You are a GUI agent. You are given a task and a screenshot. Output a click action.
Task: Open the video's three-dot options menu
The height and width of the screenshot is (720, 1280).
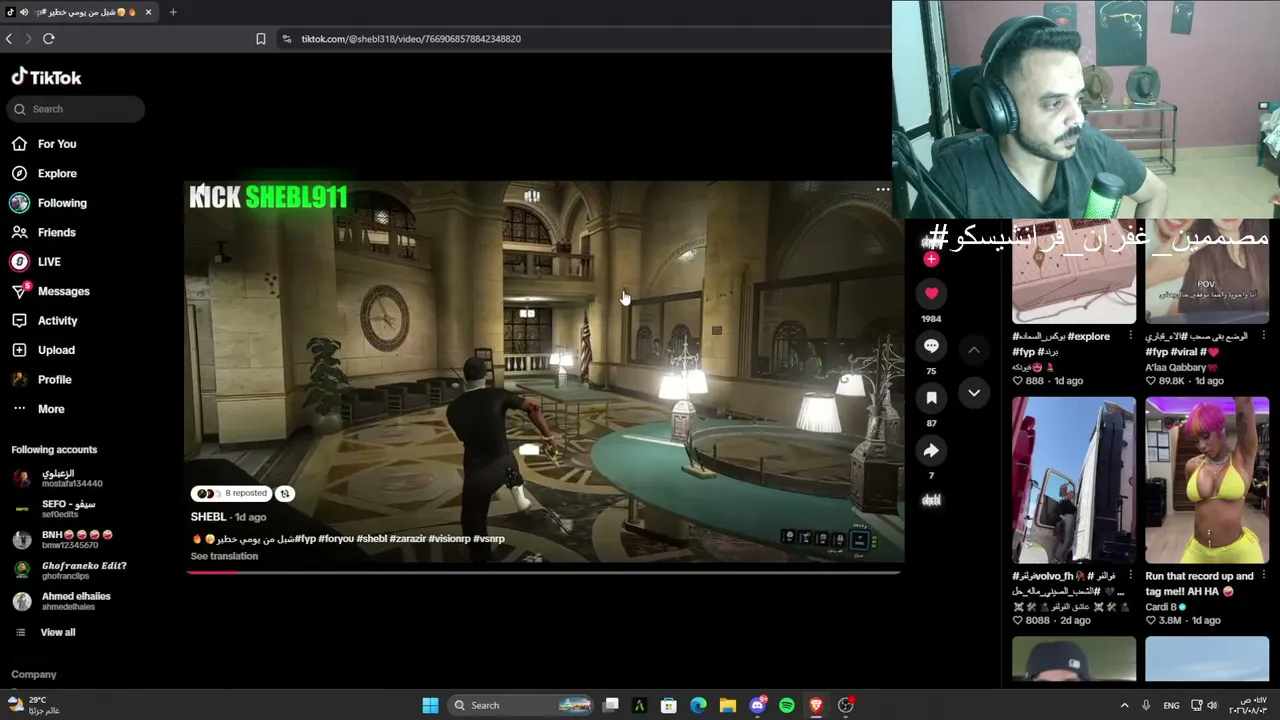883,189
